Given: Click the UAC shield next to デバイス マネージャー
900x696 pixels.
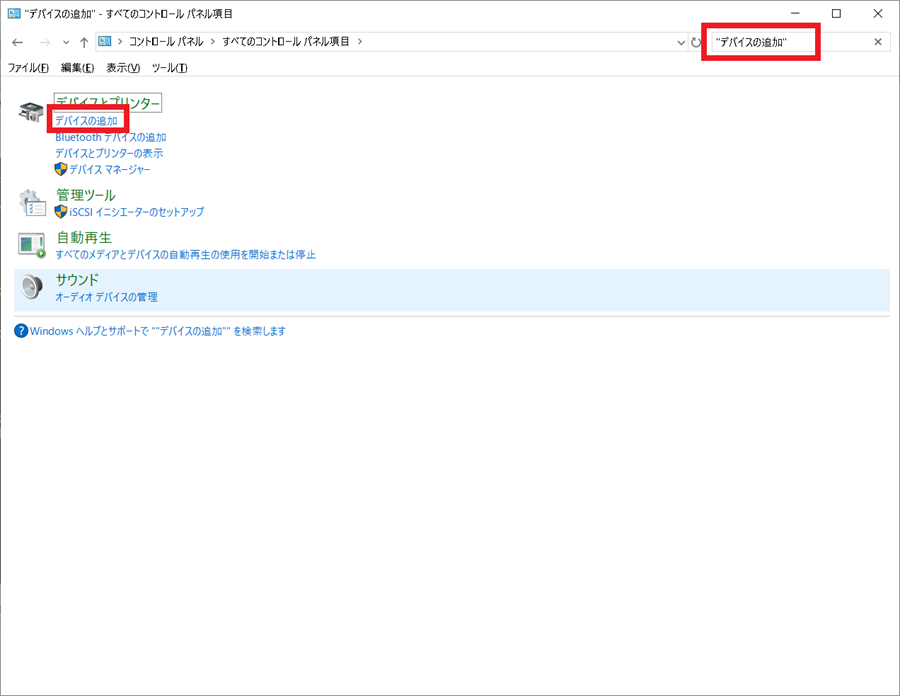Looking at the screenshot, I should [x=62, y=169].
